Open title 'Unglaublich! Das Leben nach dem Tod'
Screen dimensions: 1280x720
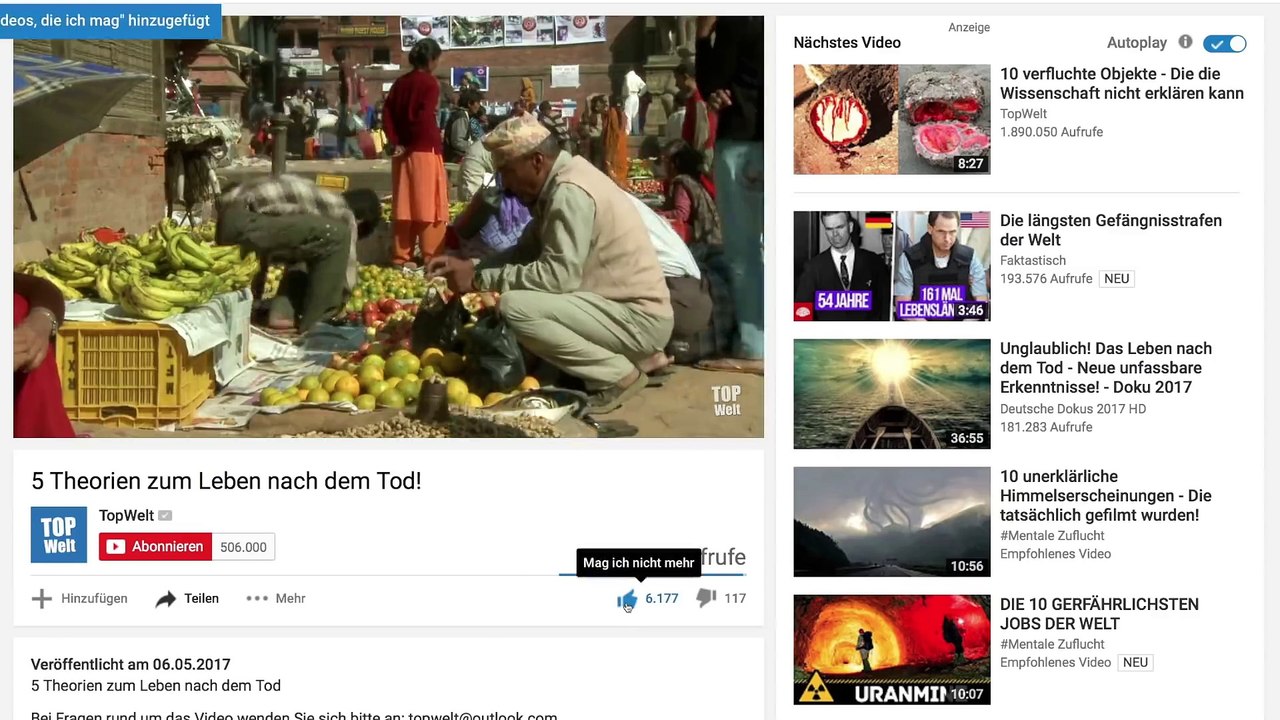pyautogui.click(x=1106, y=368)
